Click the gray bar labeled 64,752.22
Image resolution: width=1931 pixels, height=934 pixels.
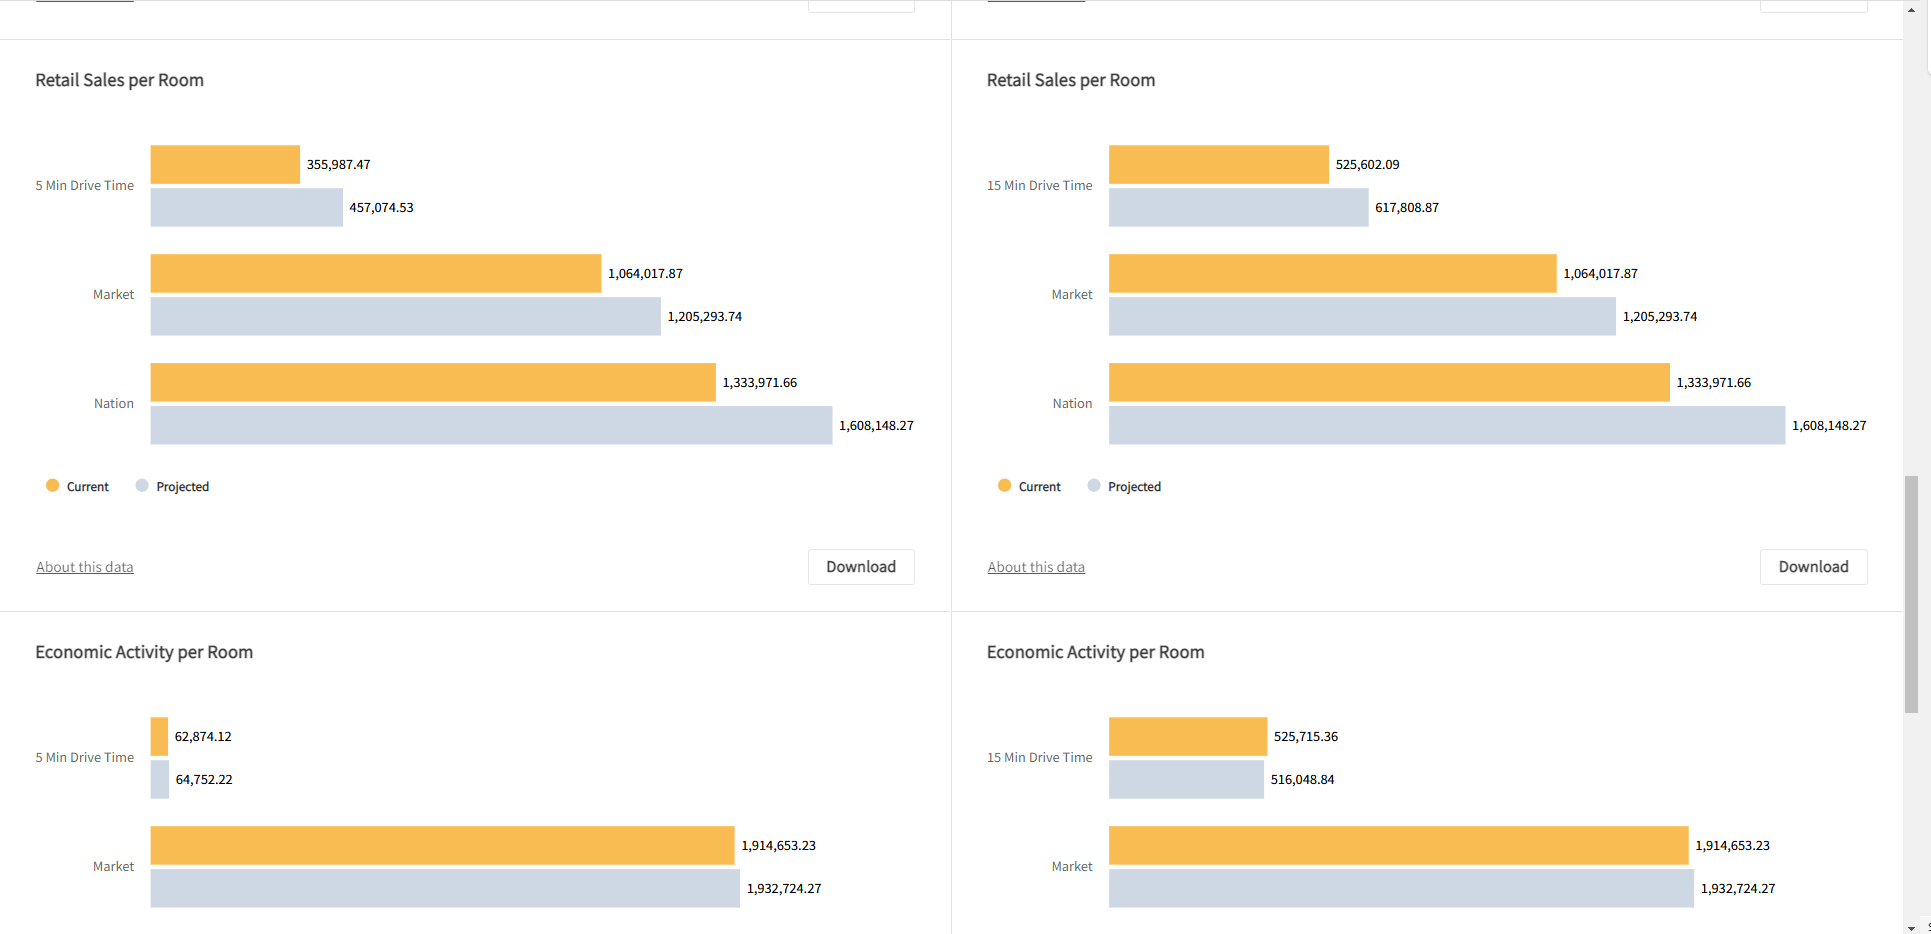point(160,780)
